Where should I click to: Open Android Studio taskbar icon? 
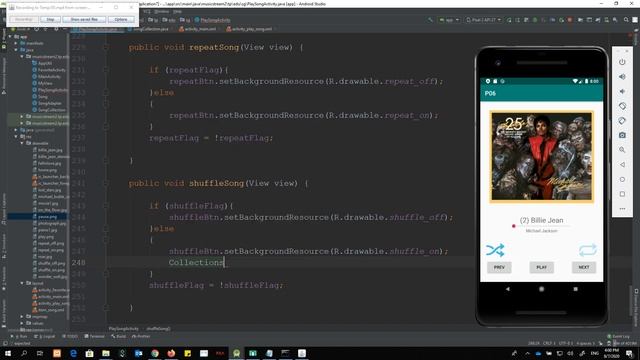pos(236,353)
